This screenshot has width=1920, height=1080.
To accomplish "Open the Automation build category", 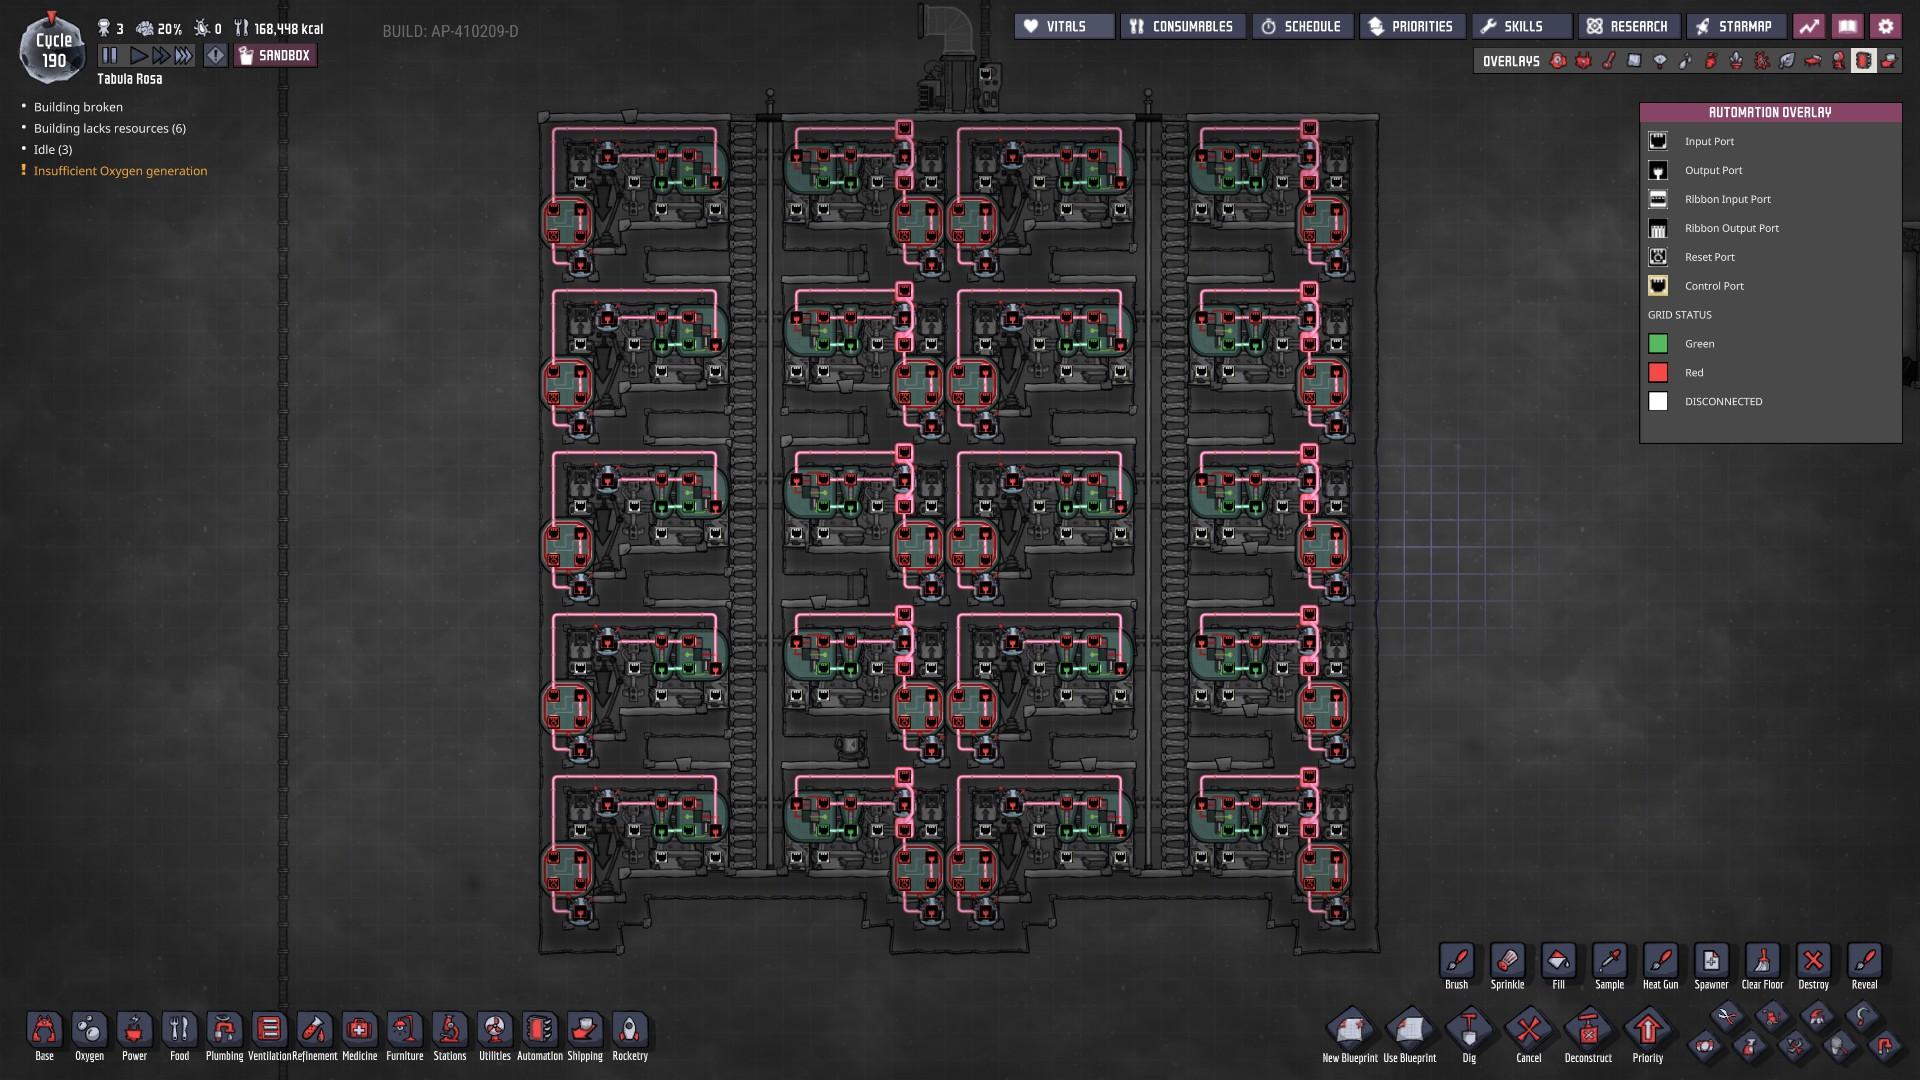I will click(539, 1031).
